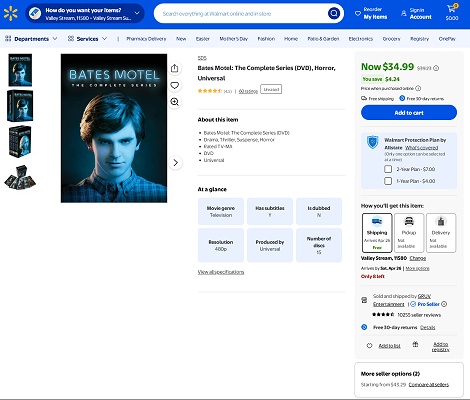
Task: Open the Grocery menu item
Action: [x=391, y=39]
